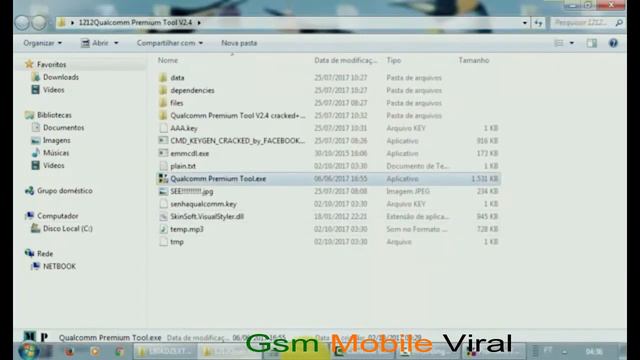Click the Disco Local (C:) drive icon
Image resolution: width=640 pixels, height=360 pixels.
click(36, 229)
